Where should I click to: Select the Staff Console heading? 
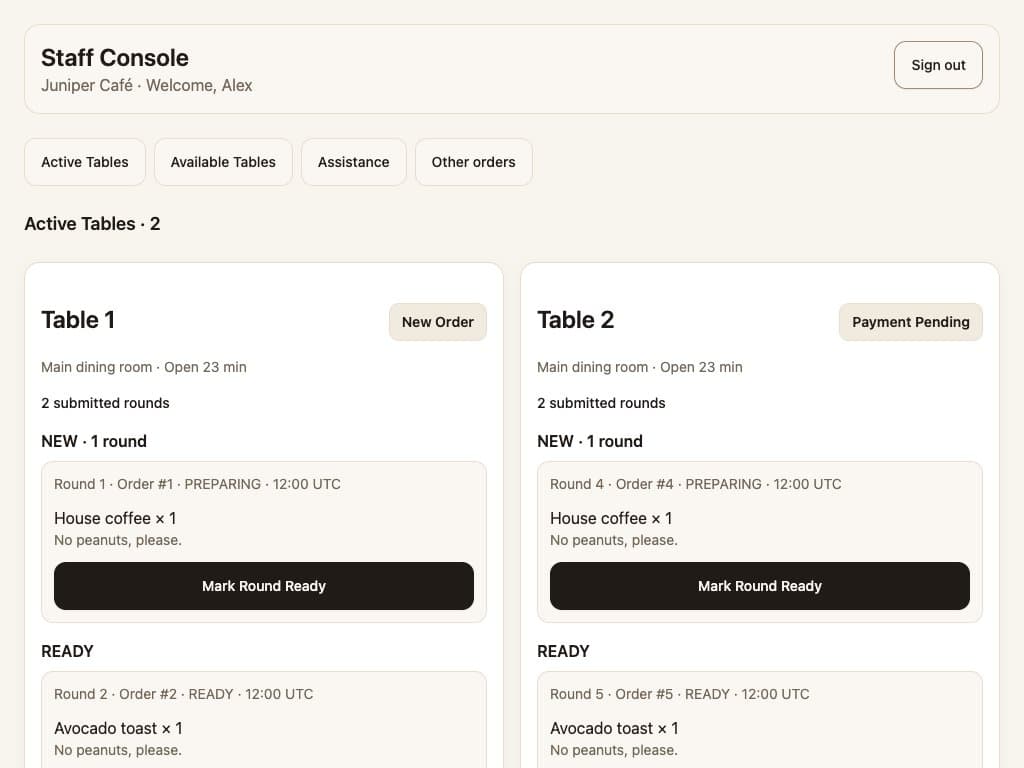tap(115, 57)
